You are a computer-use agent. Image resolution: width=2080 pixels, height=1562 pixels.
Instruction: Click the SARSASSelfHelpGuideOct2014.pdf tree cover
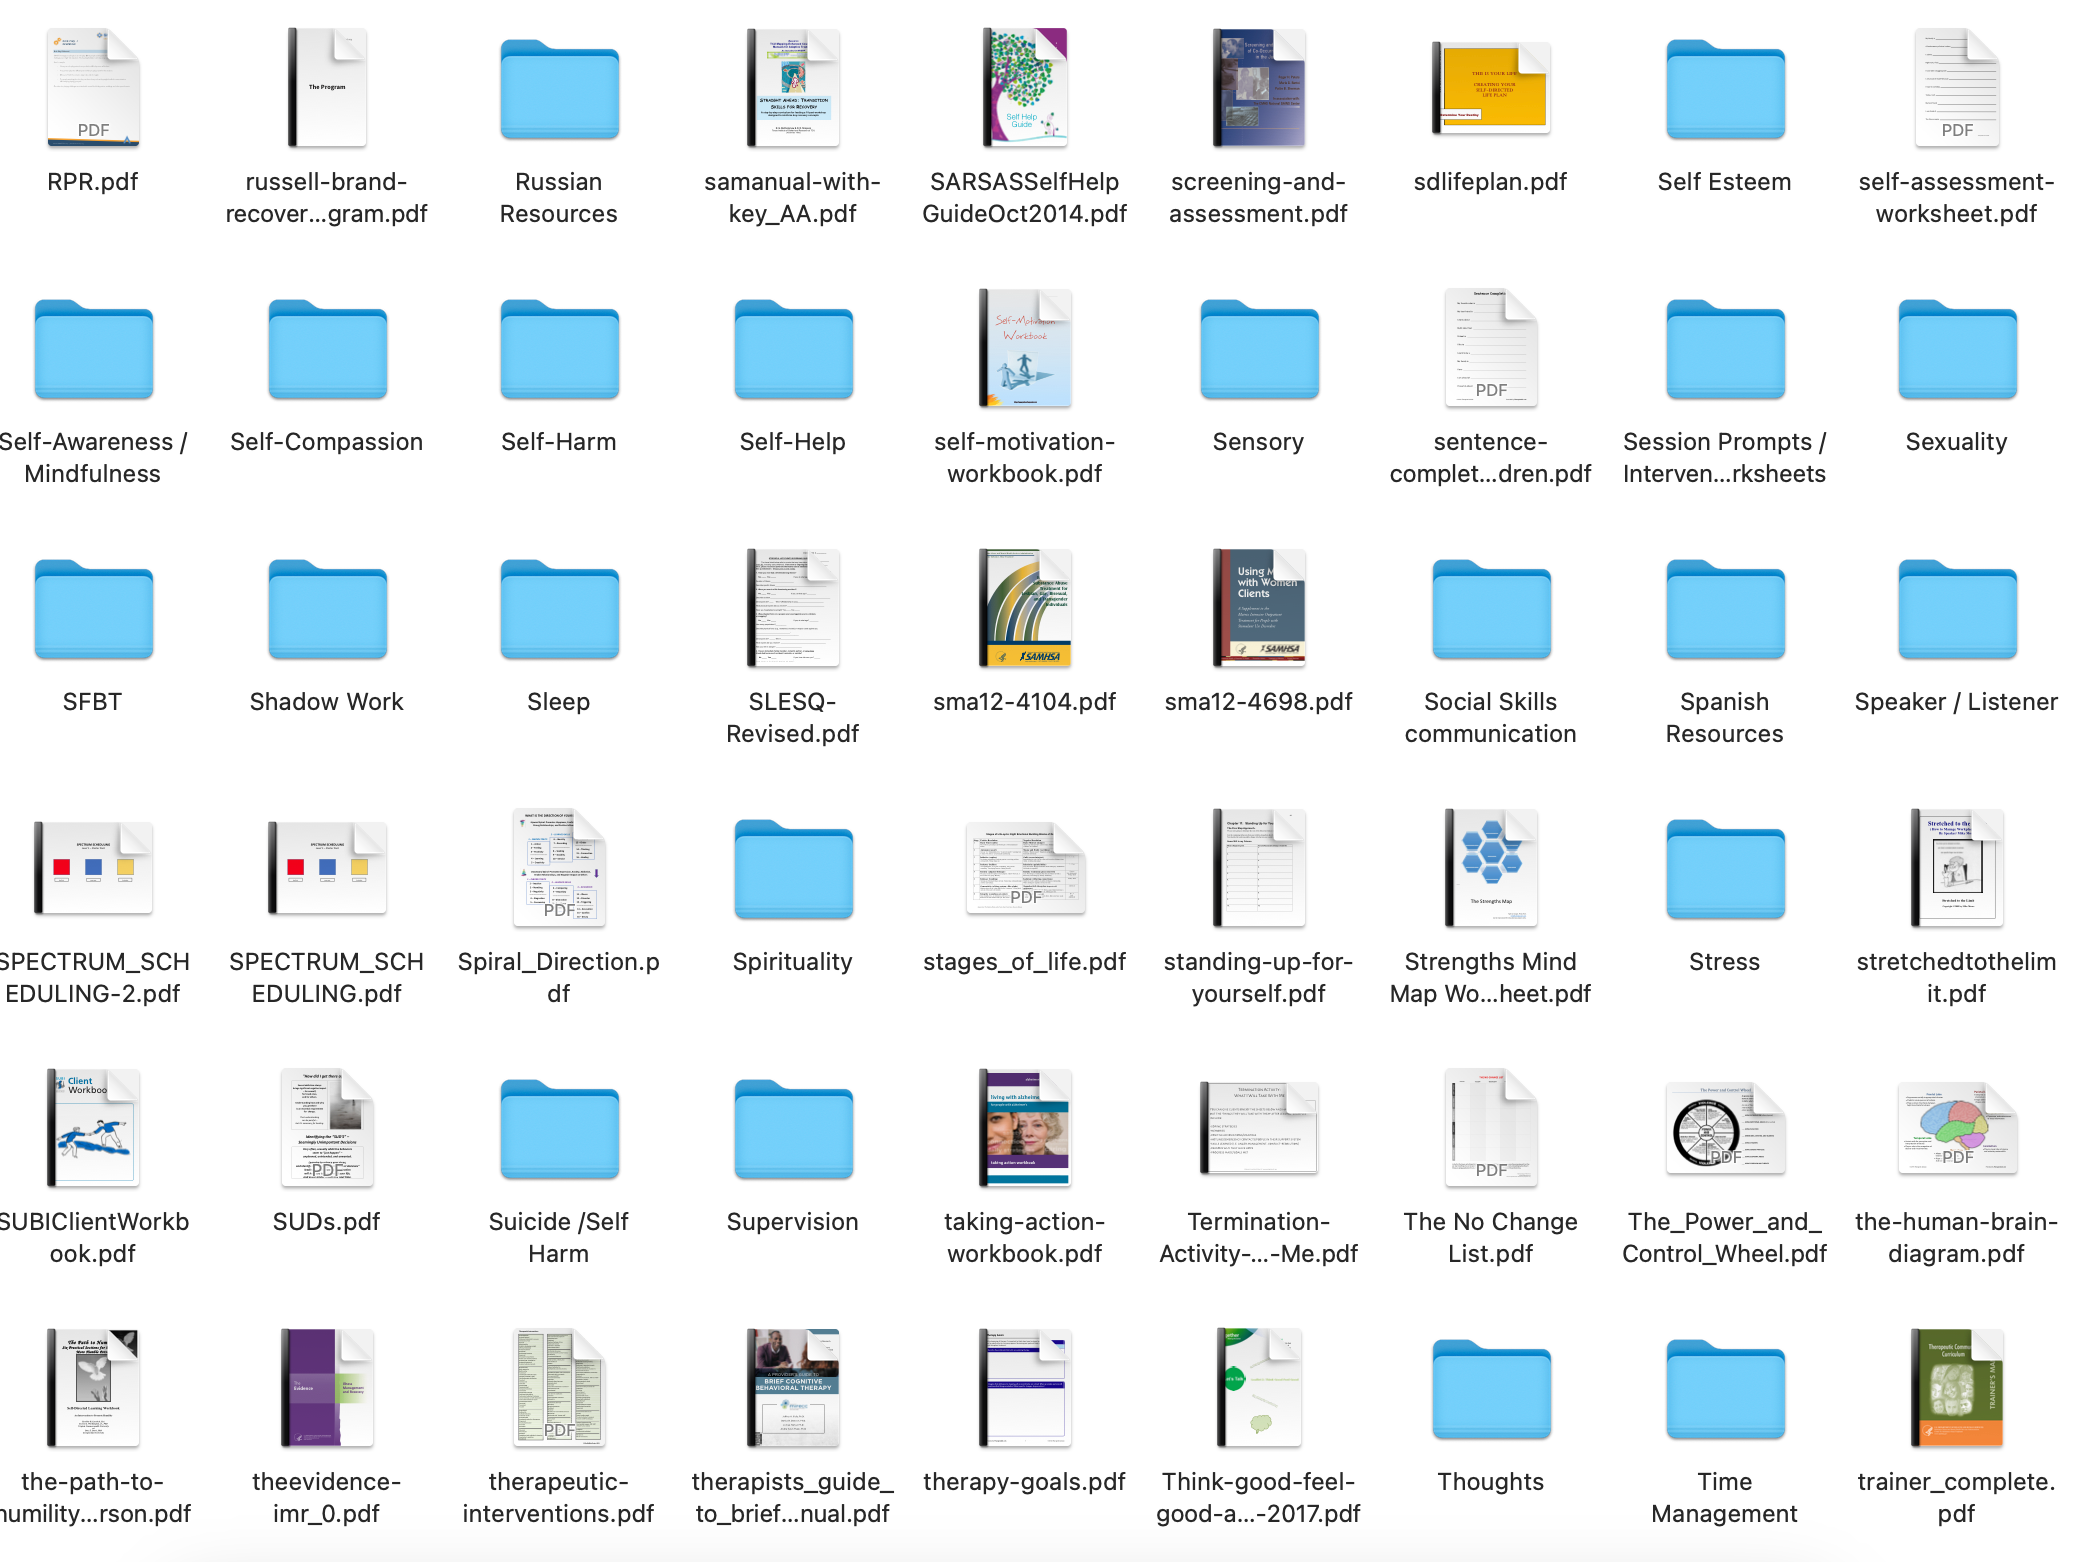1025,88
